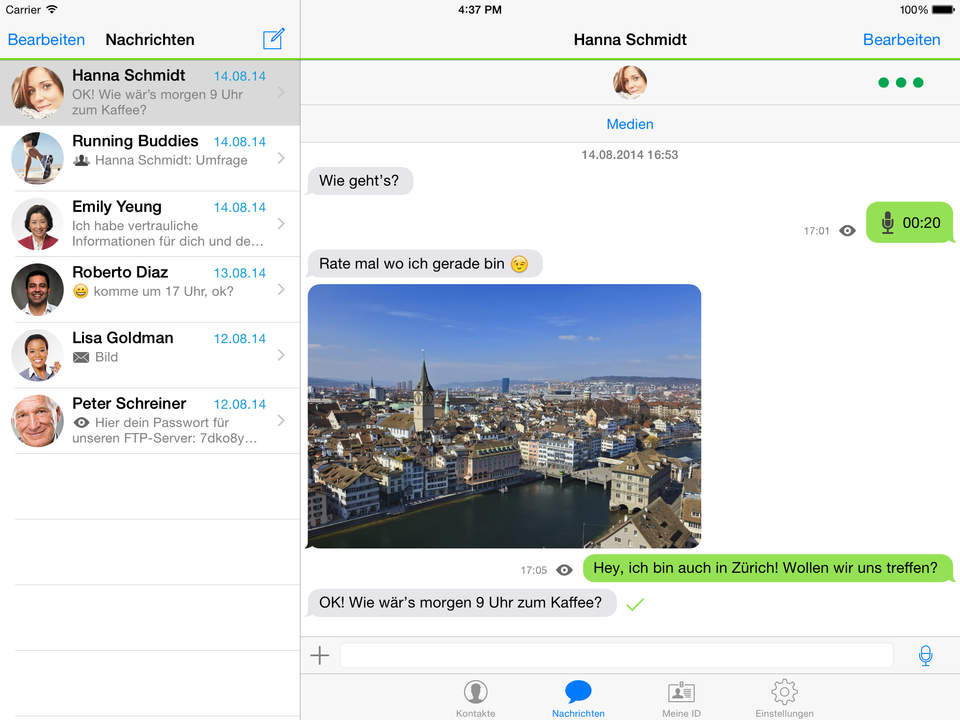Switch to the Meine ID tab
Viewport: 960px width, 720px height.
coord(681,697)
